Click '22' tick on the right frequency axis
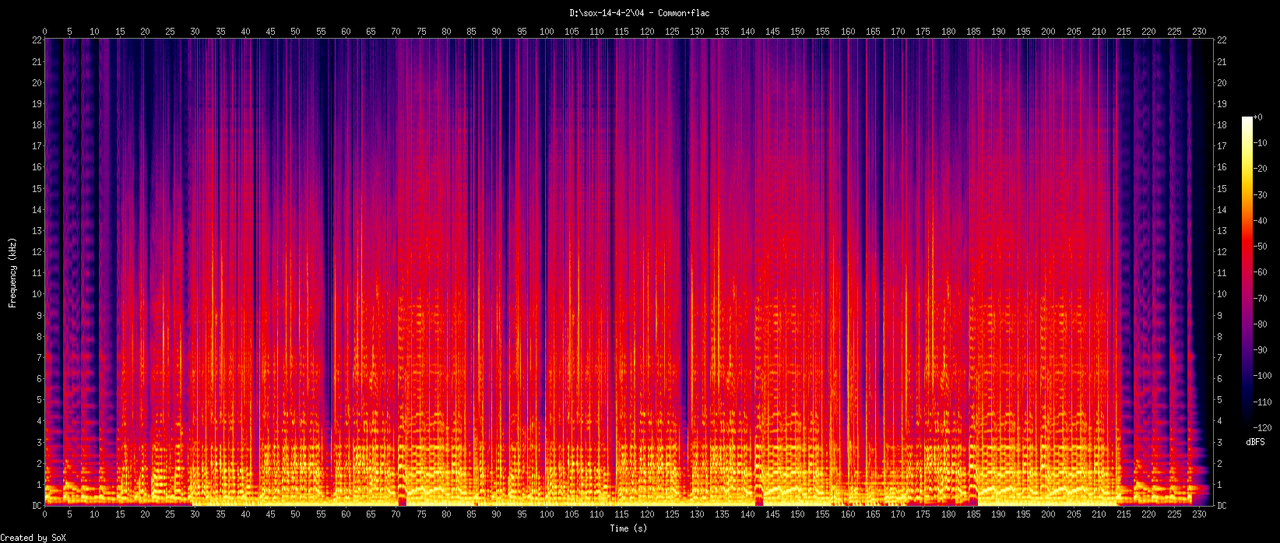The image size is (1280, 543). point(1223,39)
